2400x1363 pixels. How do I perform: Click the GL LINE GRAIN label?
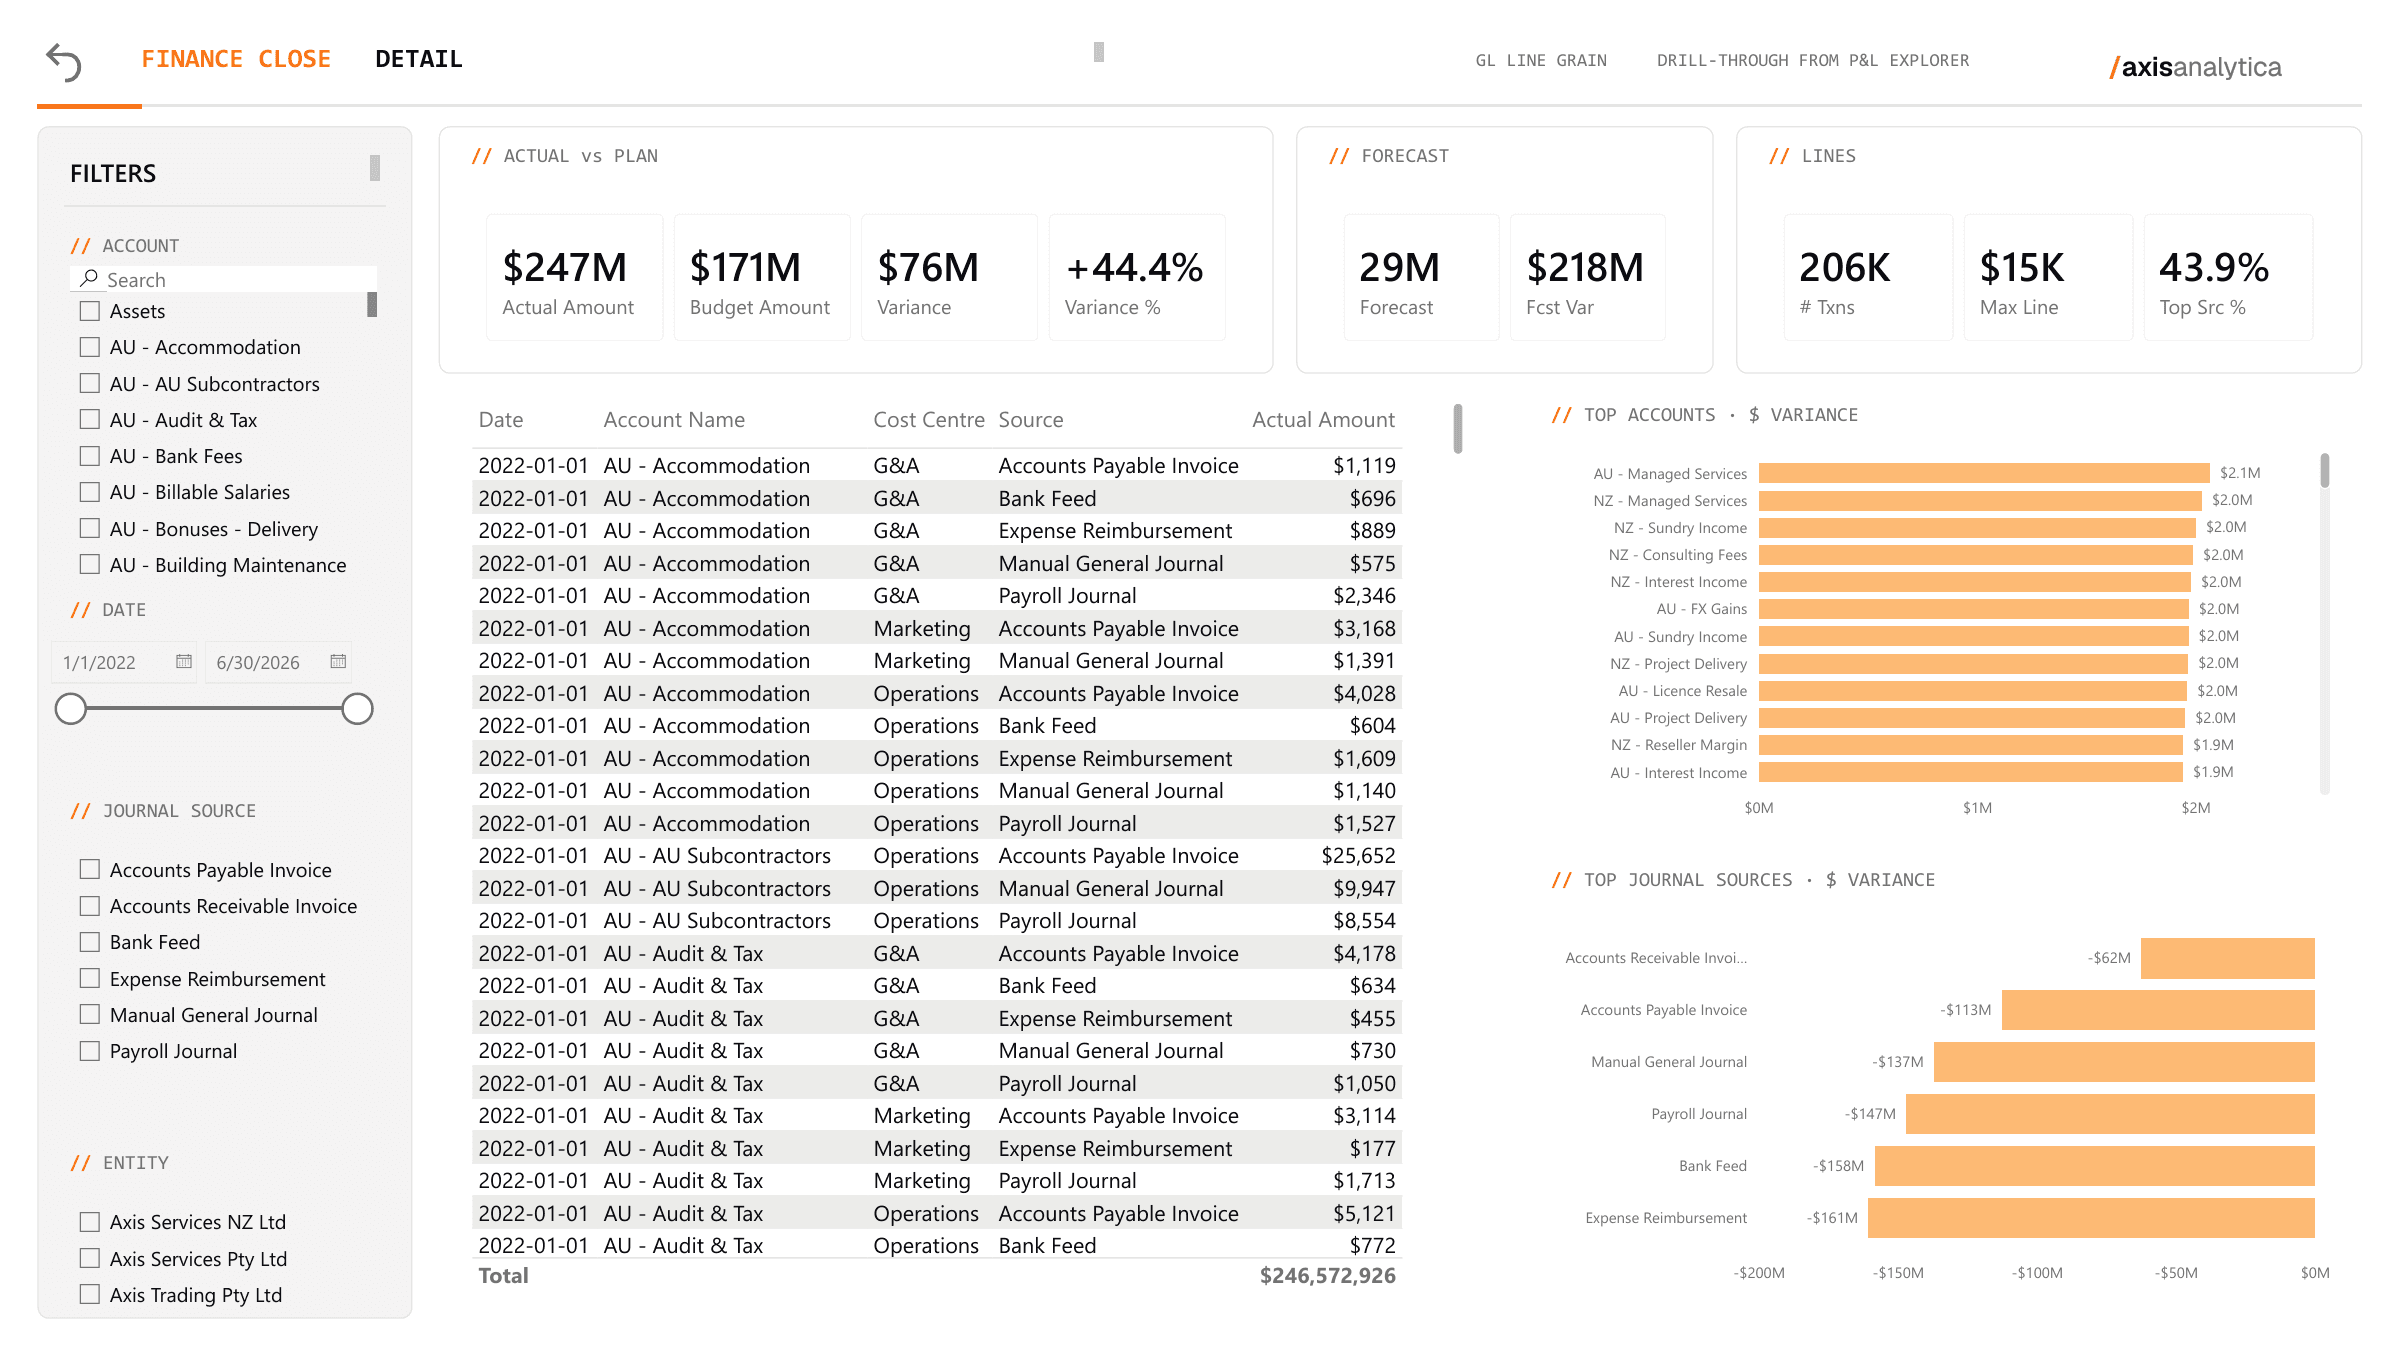[x=1541, y=61]
